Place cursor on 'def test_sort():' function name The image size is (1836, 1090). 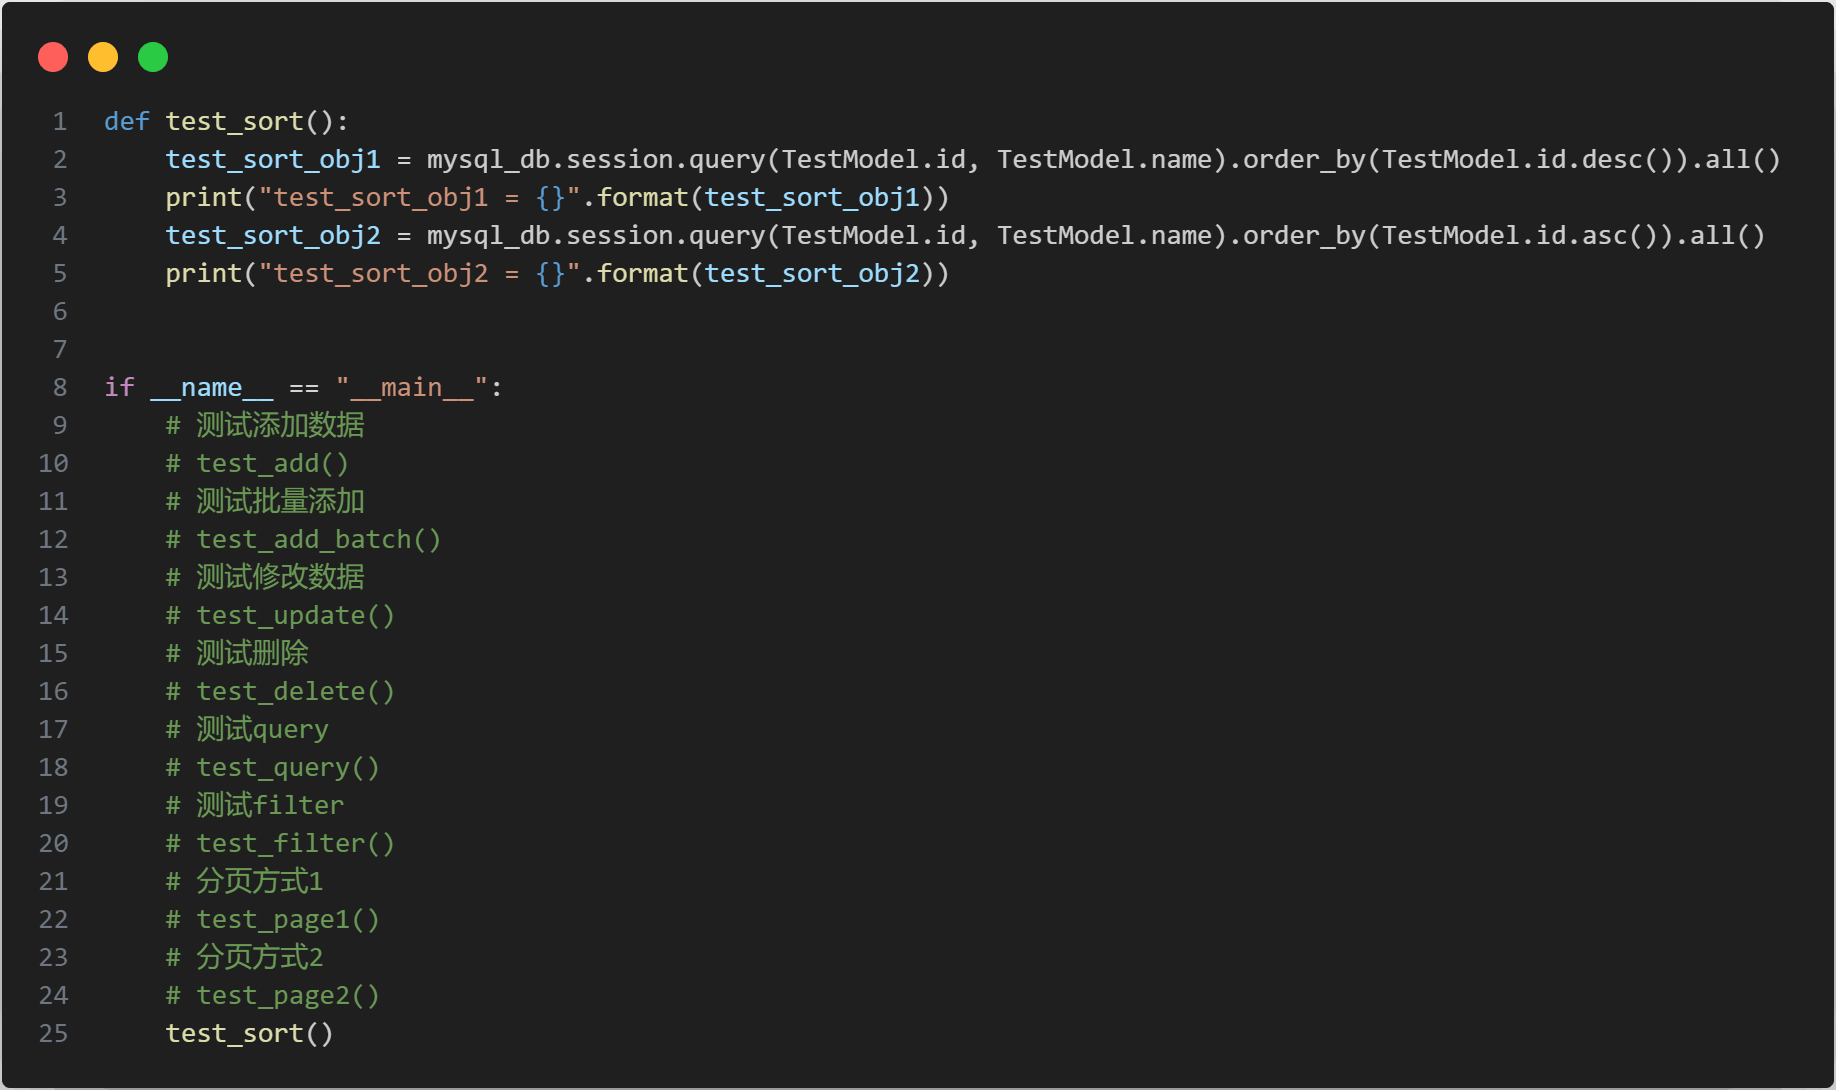pos(234,122)
